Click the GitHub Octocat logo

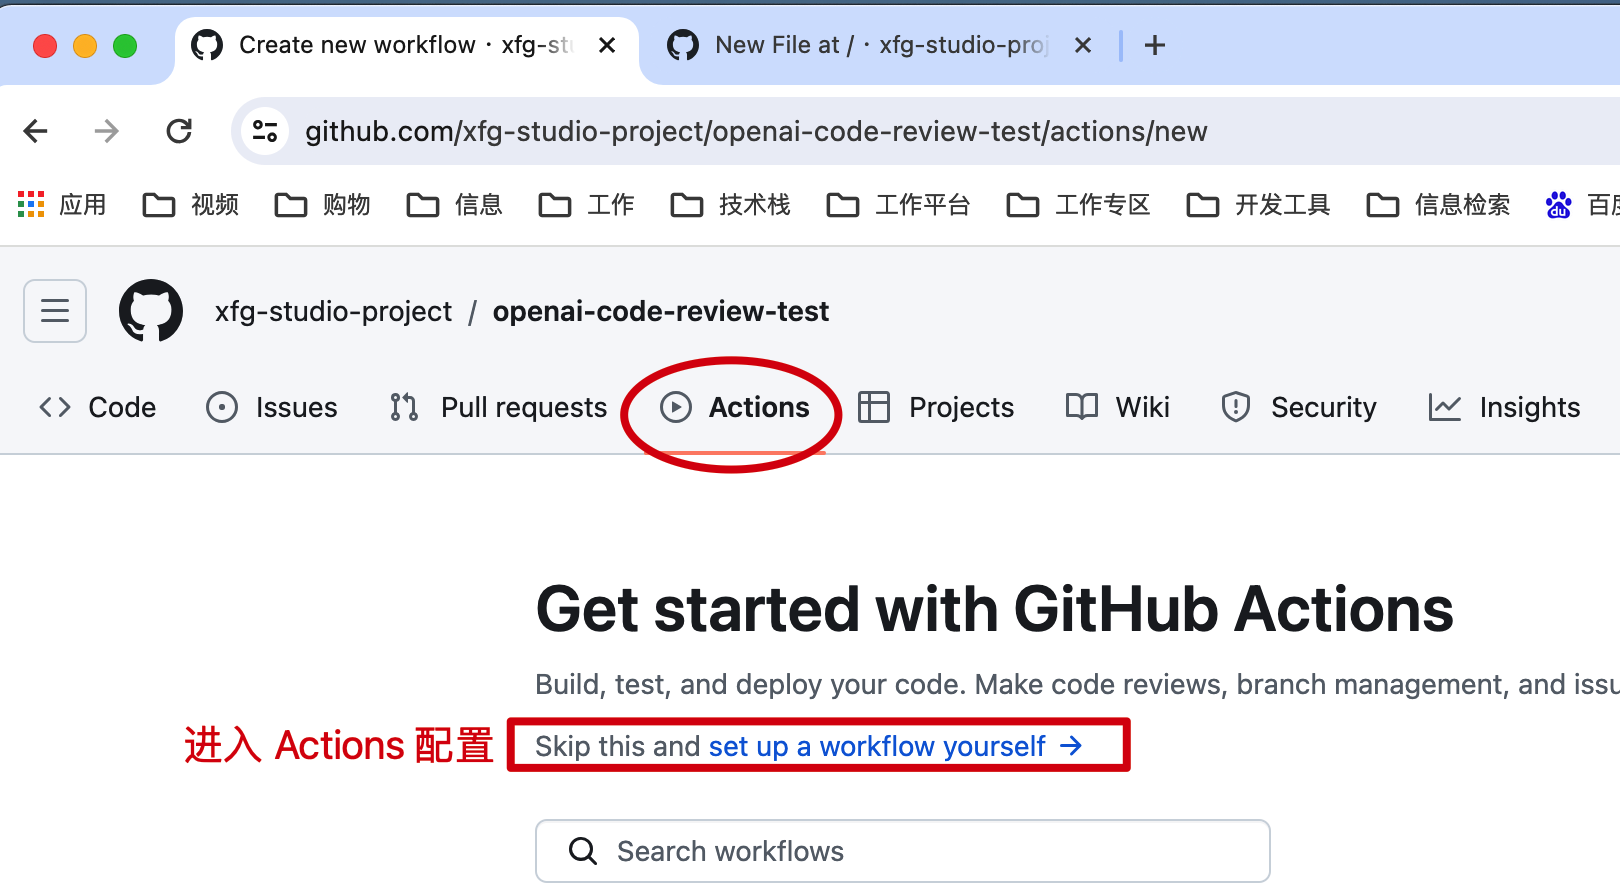coord(151,311)
